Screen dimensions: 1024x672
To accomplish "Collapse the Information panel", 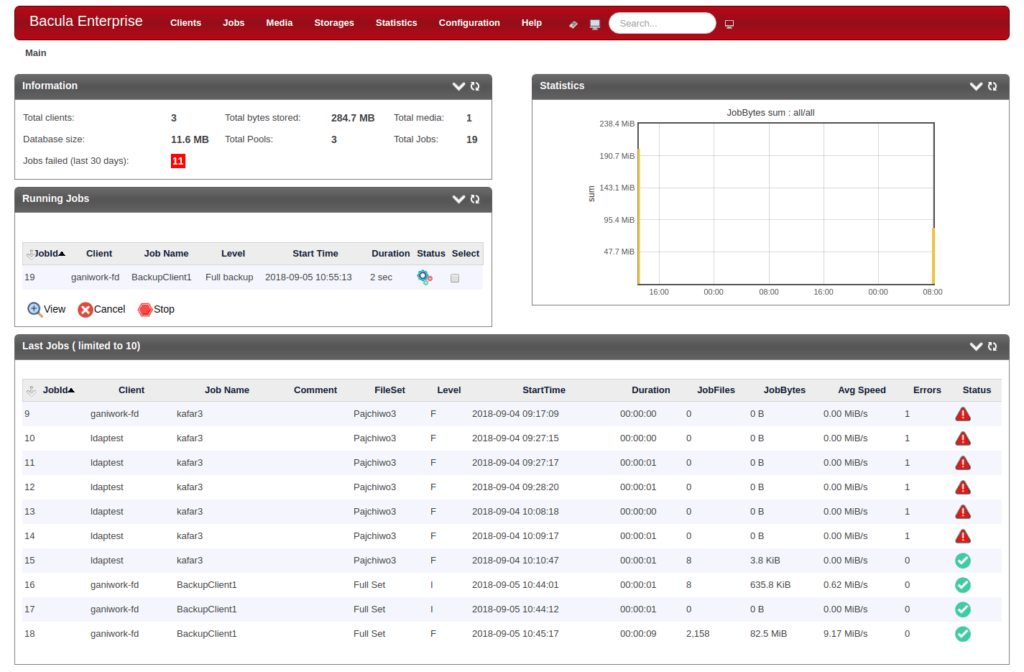I will coord(459,86).
